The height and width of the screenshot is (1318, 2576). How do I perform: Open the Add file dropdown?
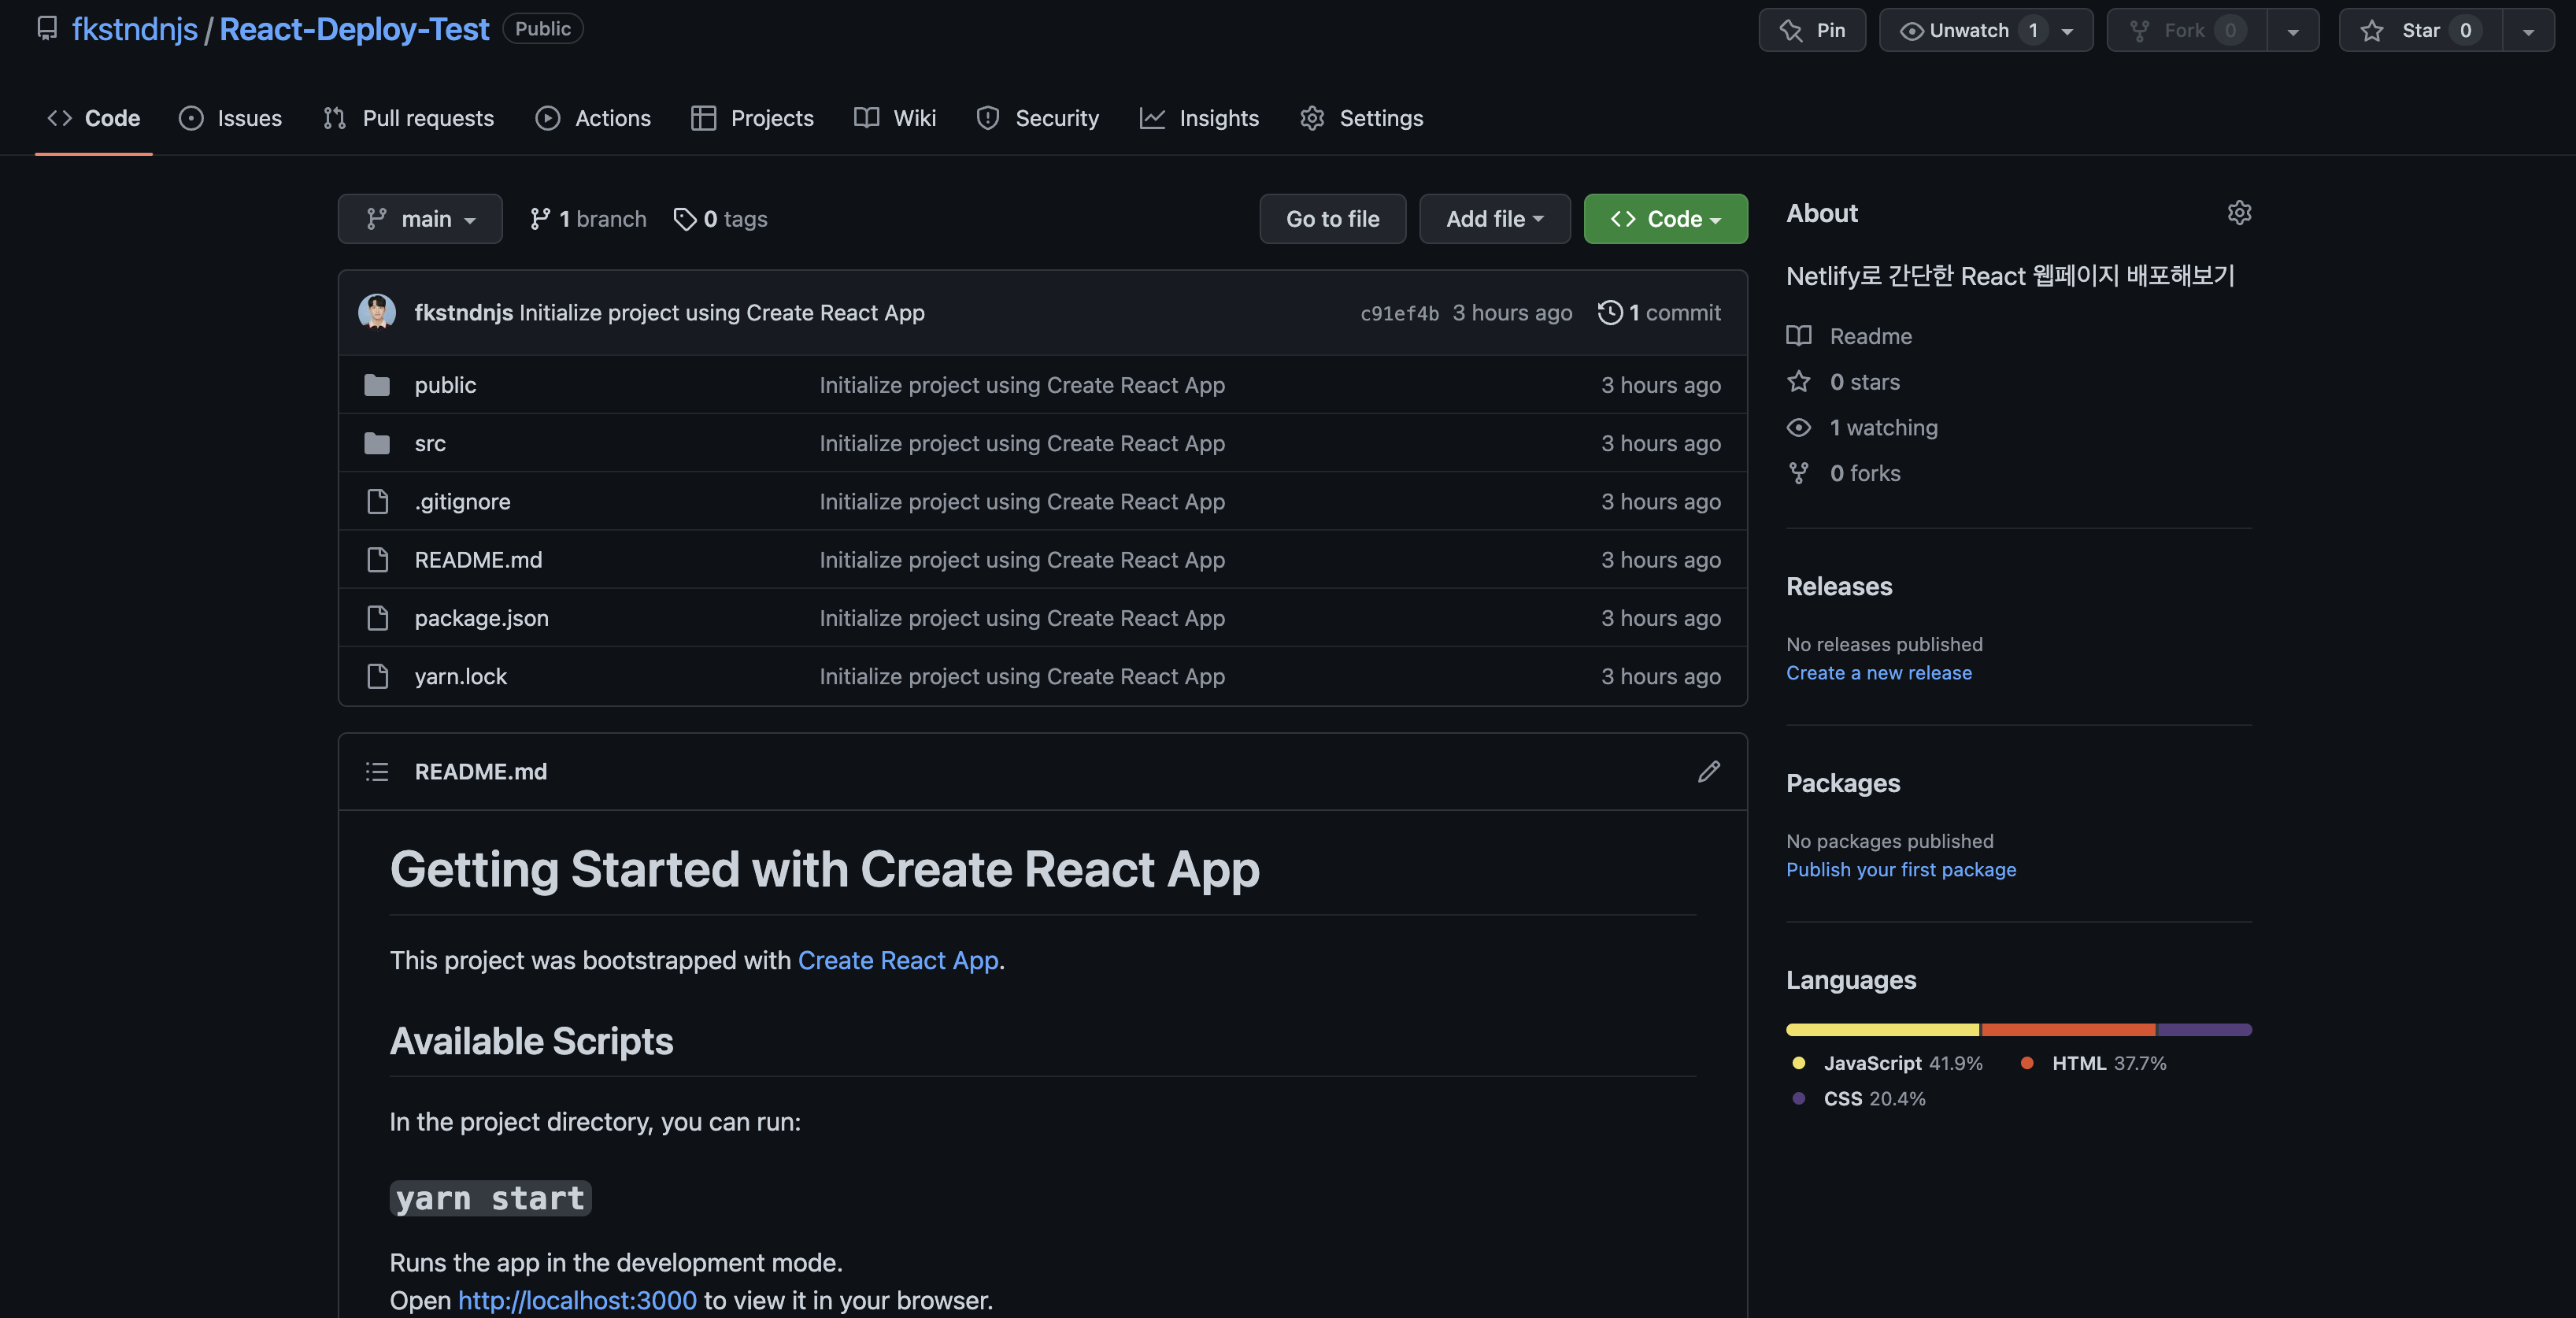coord(1494,219)
